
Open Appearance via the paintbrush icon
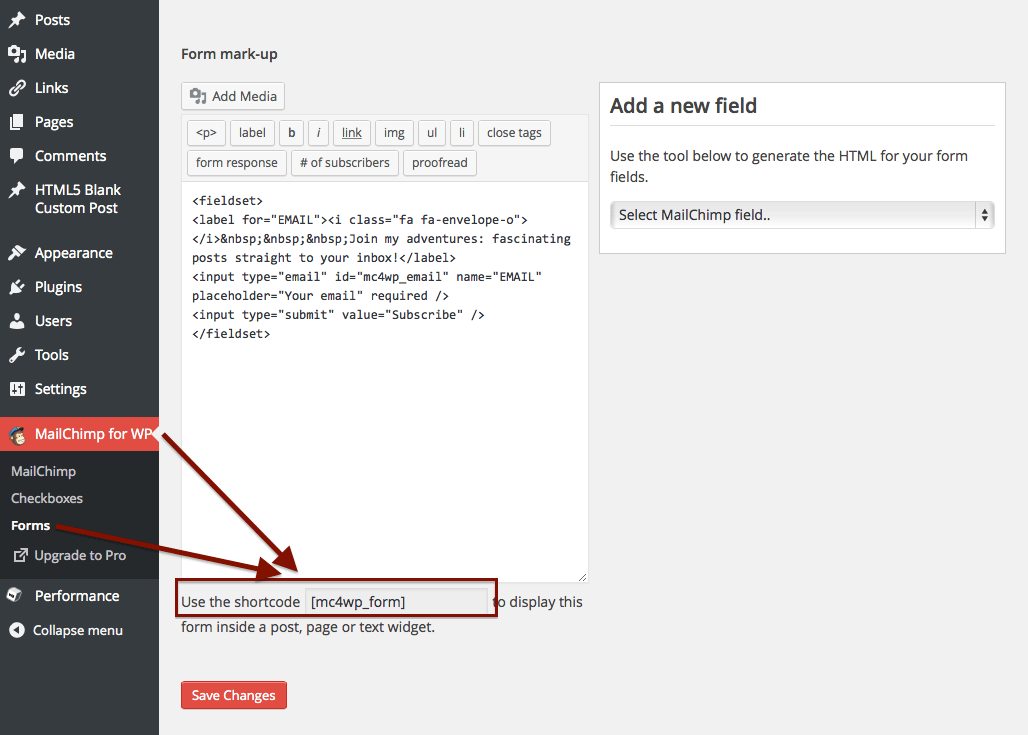17,253
